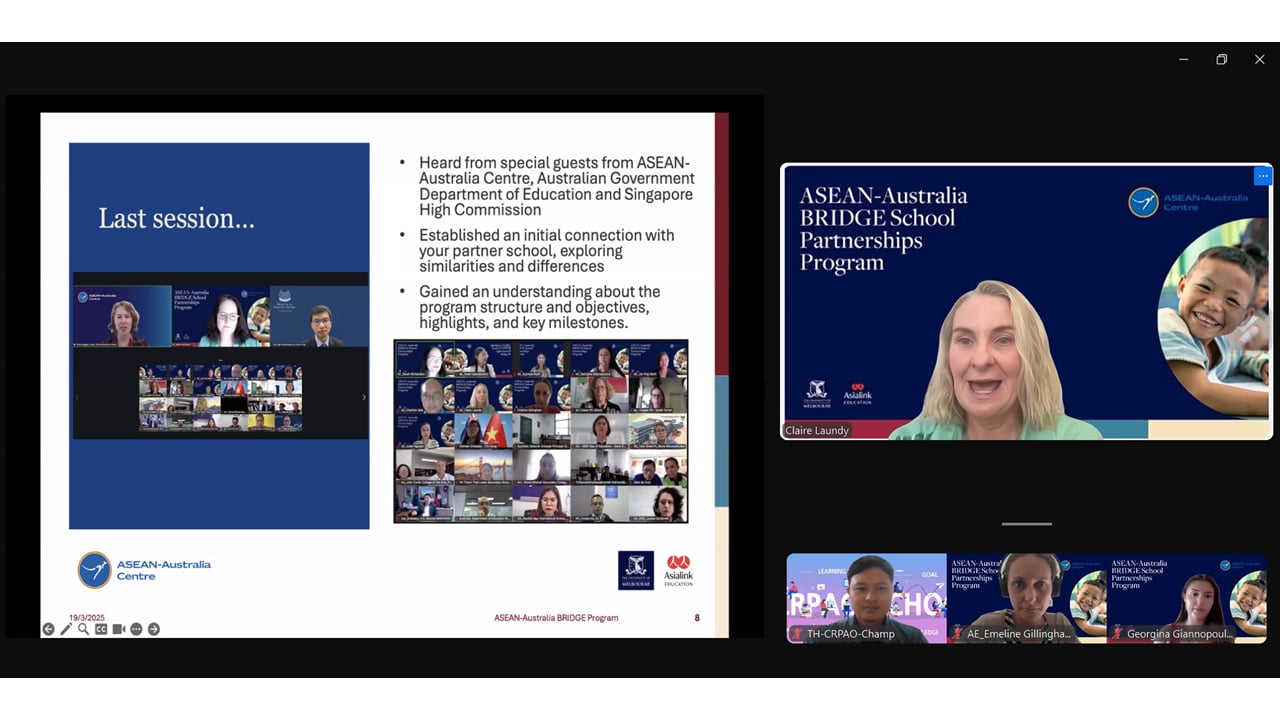This screenshot has width=1280, height=720.
Task: Click the 'Last session…' slide heading
Action: pos(176,218)
